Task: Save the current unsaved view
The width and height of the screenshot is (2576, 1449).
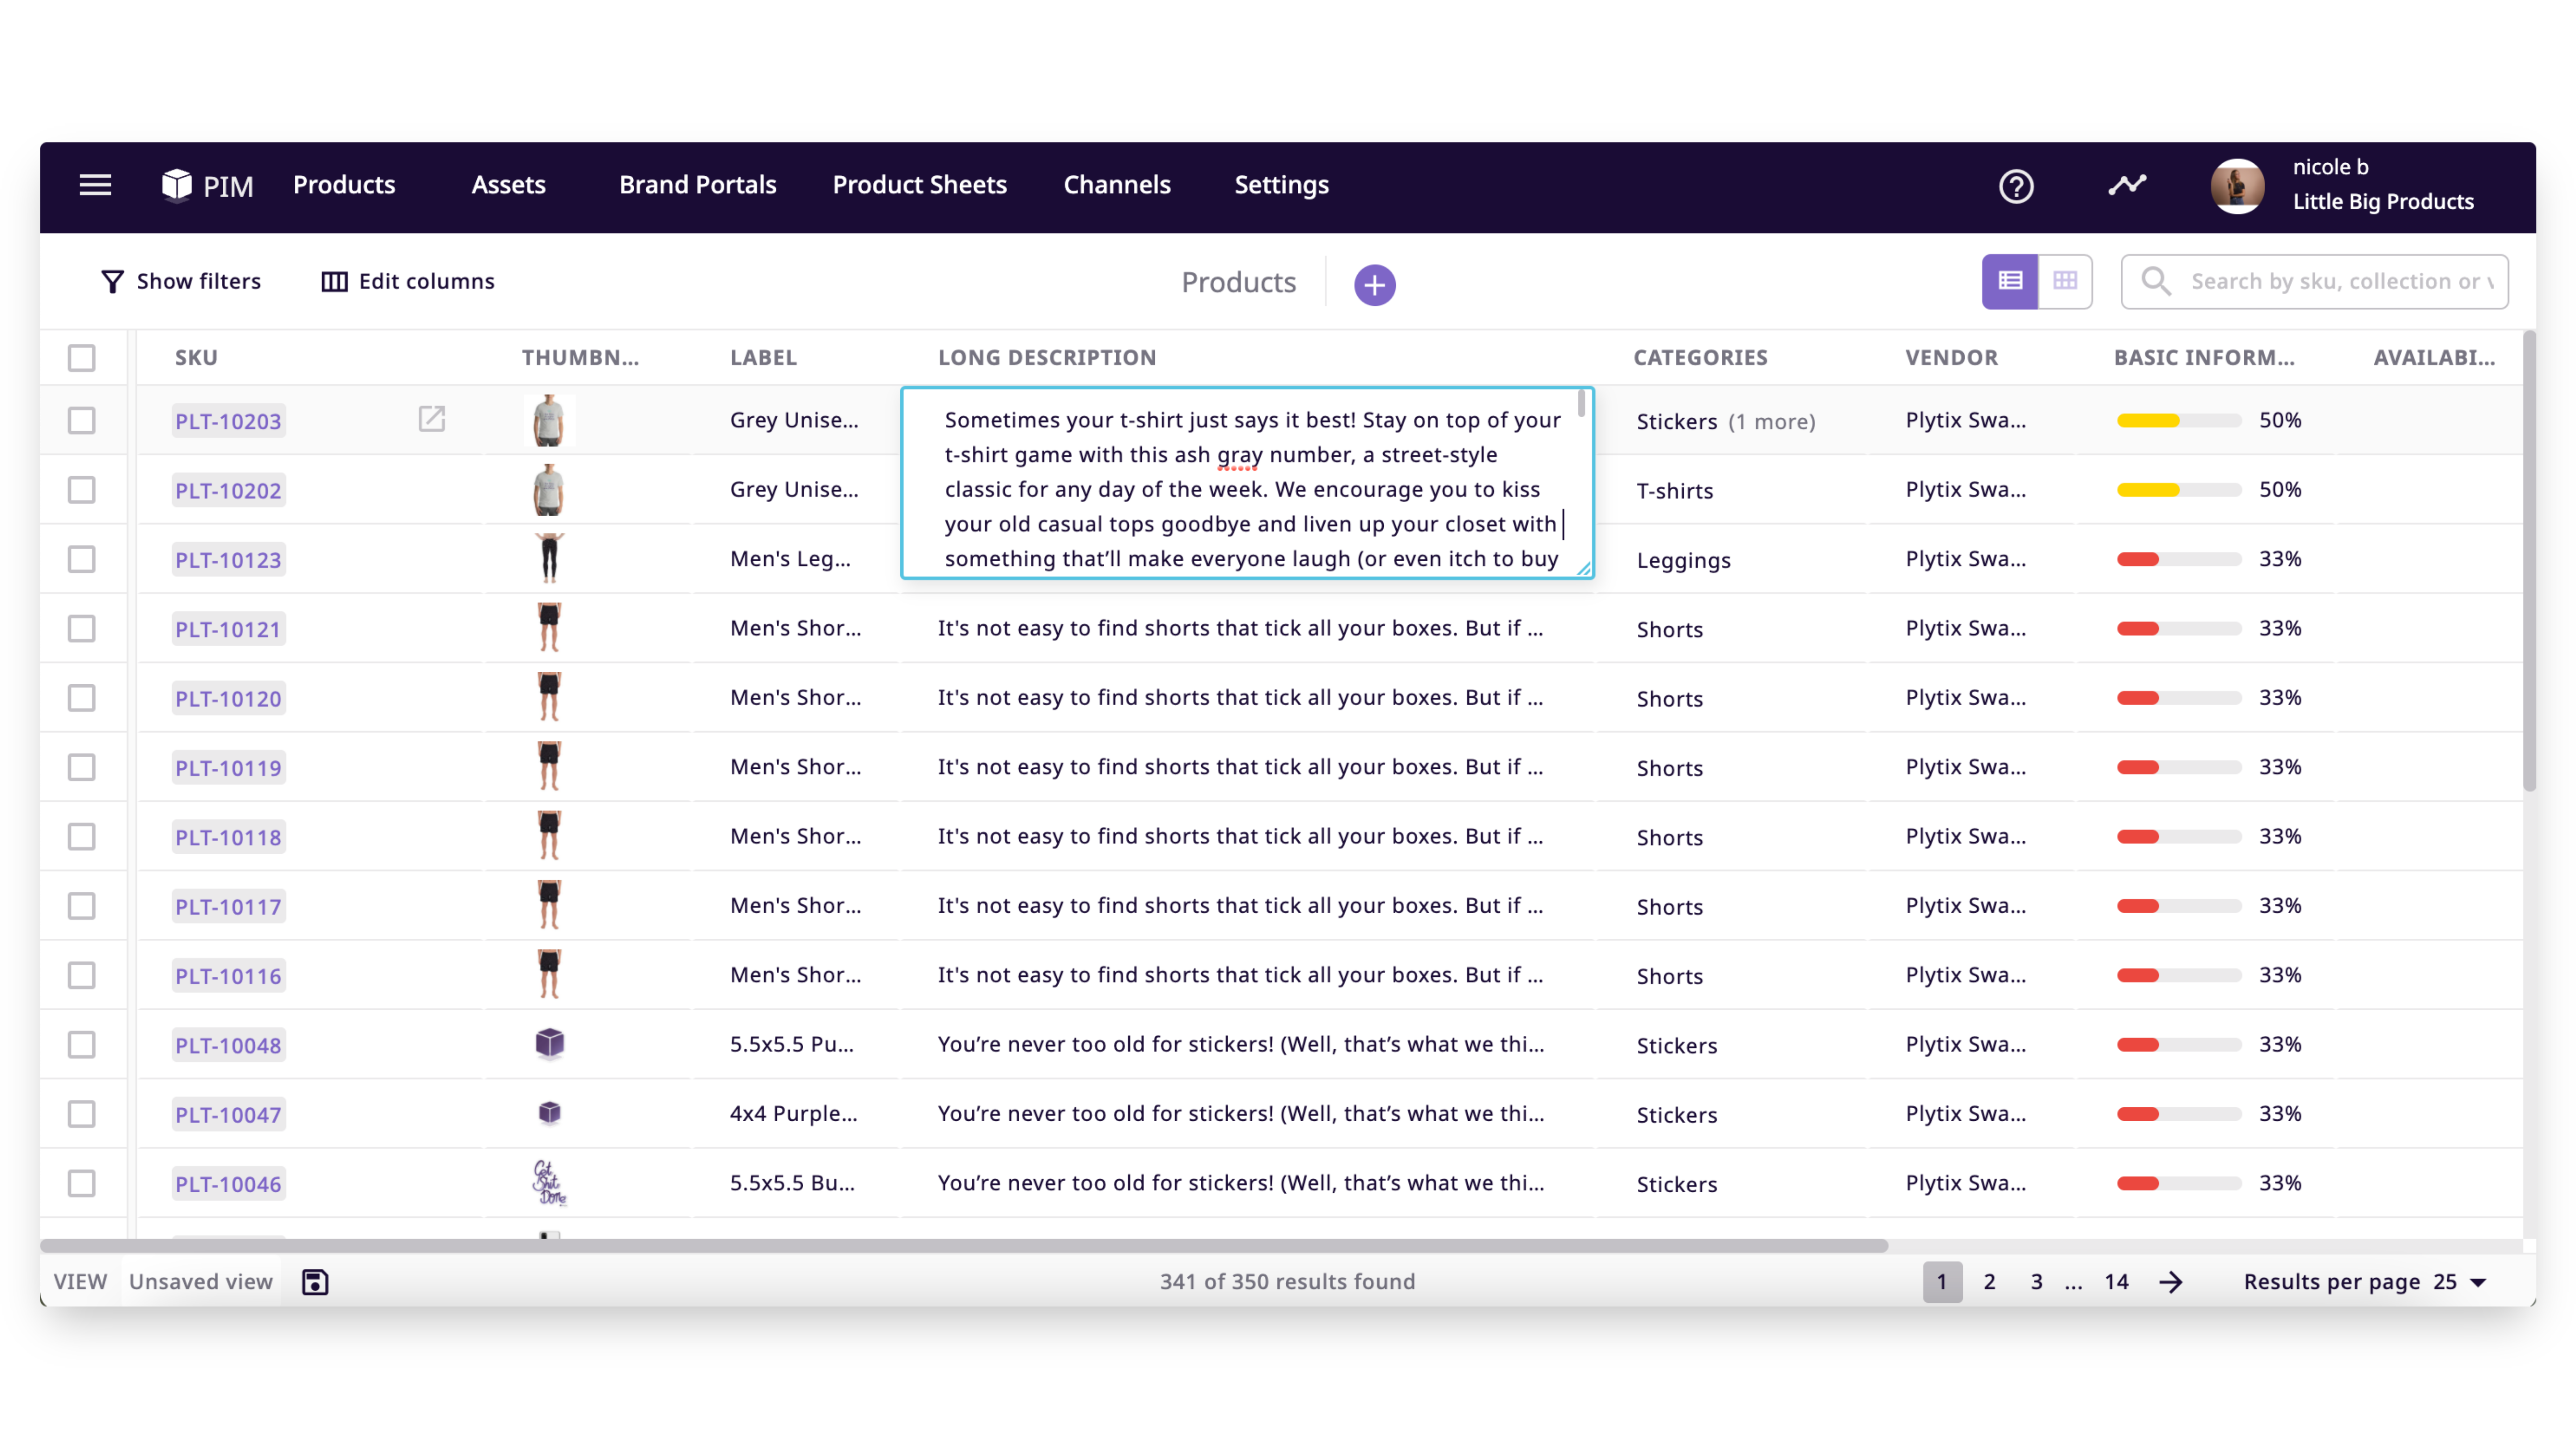Action: point(315,1282)
